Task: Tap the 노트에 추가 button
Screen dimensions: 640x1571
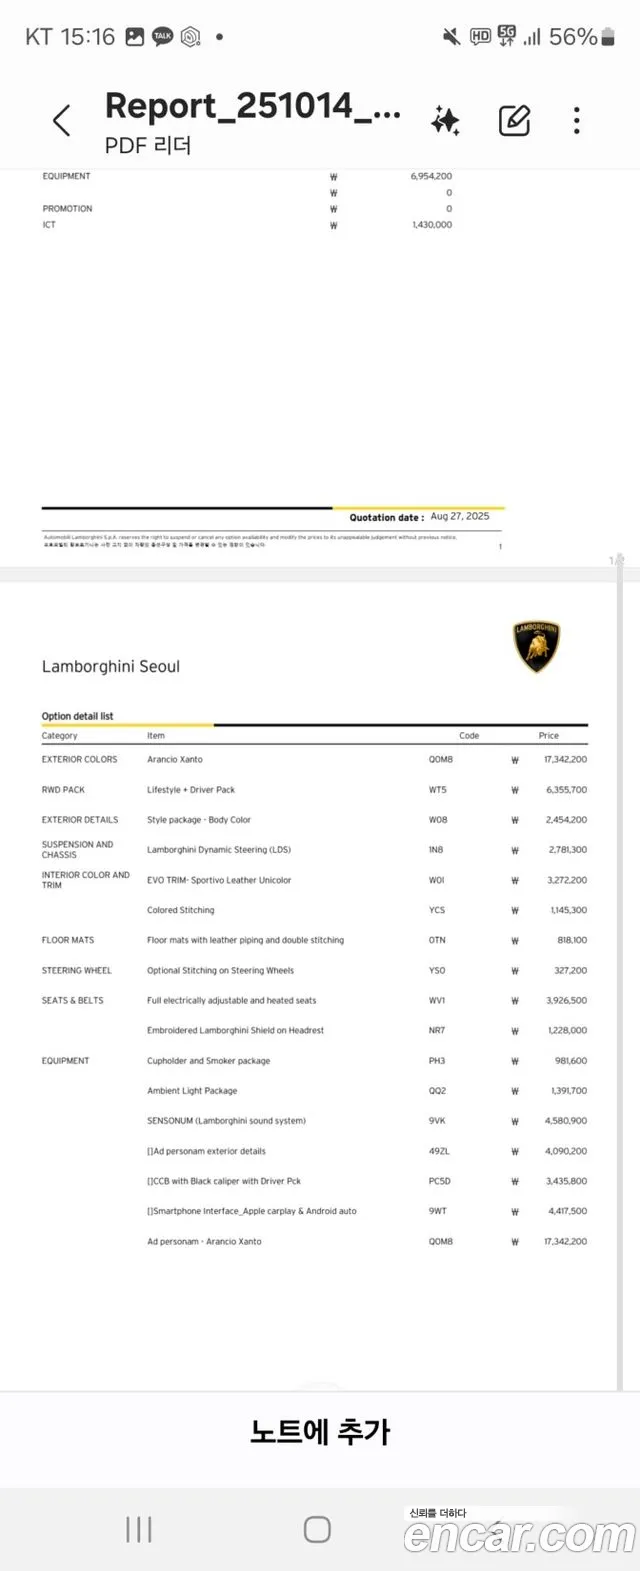Action: coord(320,1431)
